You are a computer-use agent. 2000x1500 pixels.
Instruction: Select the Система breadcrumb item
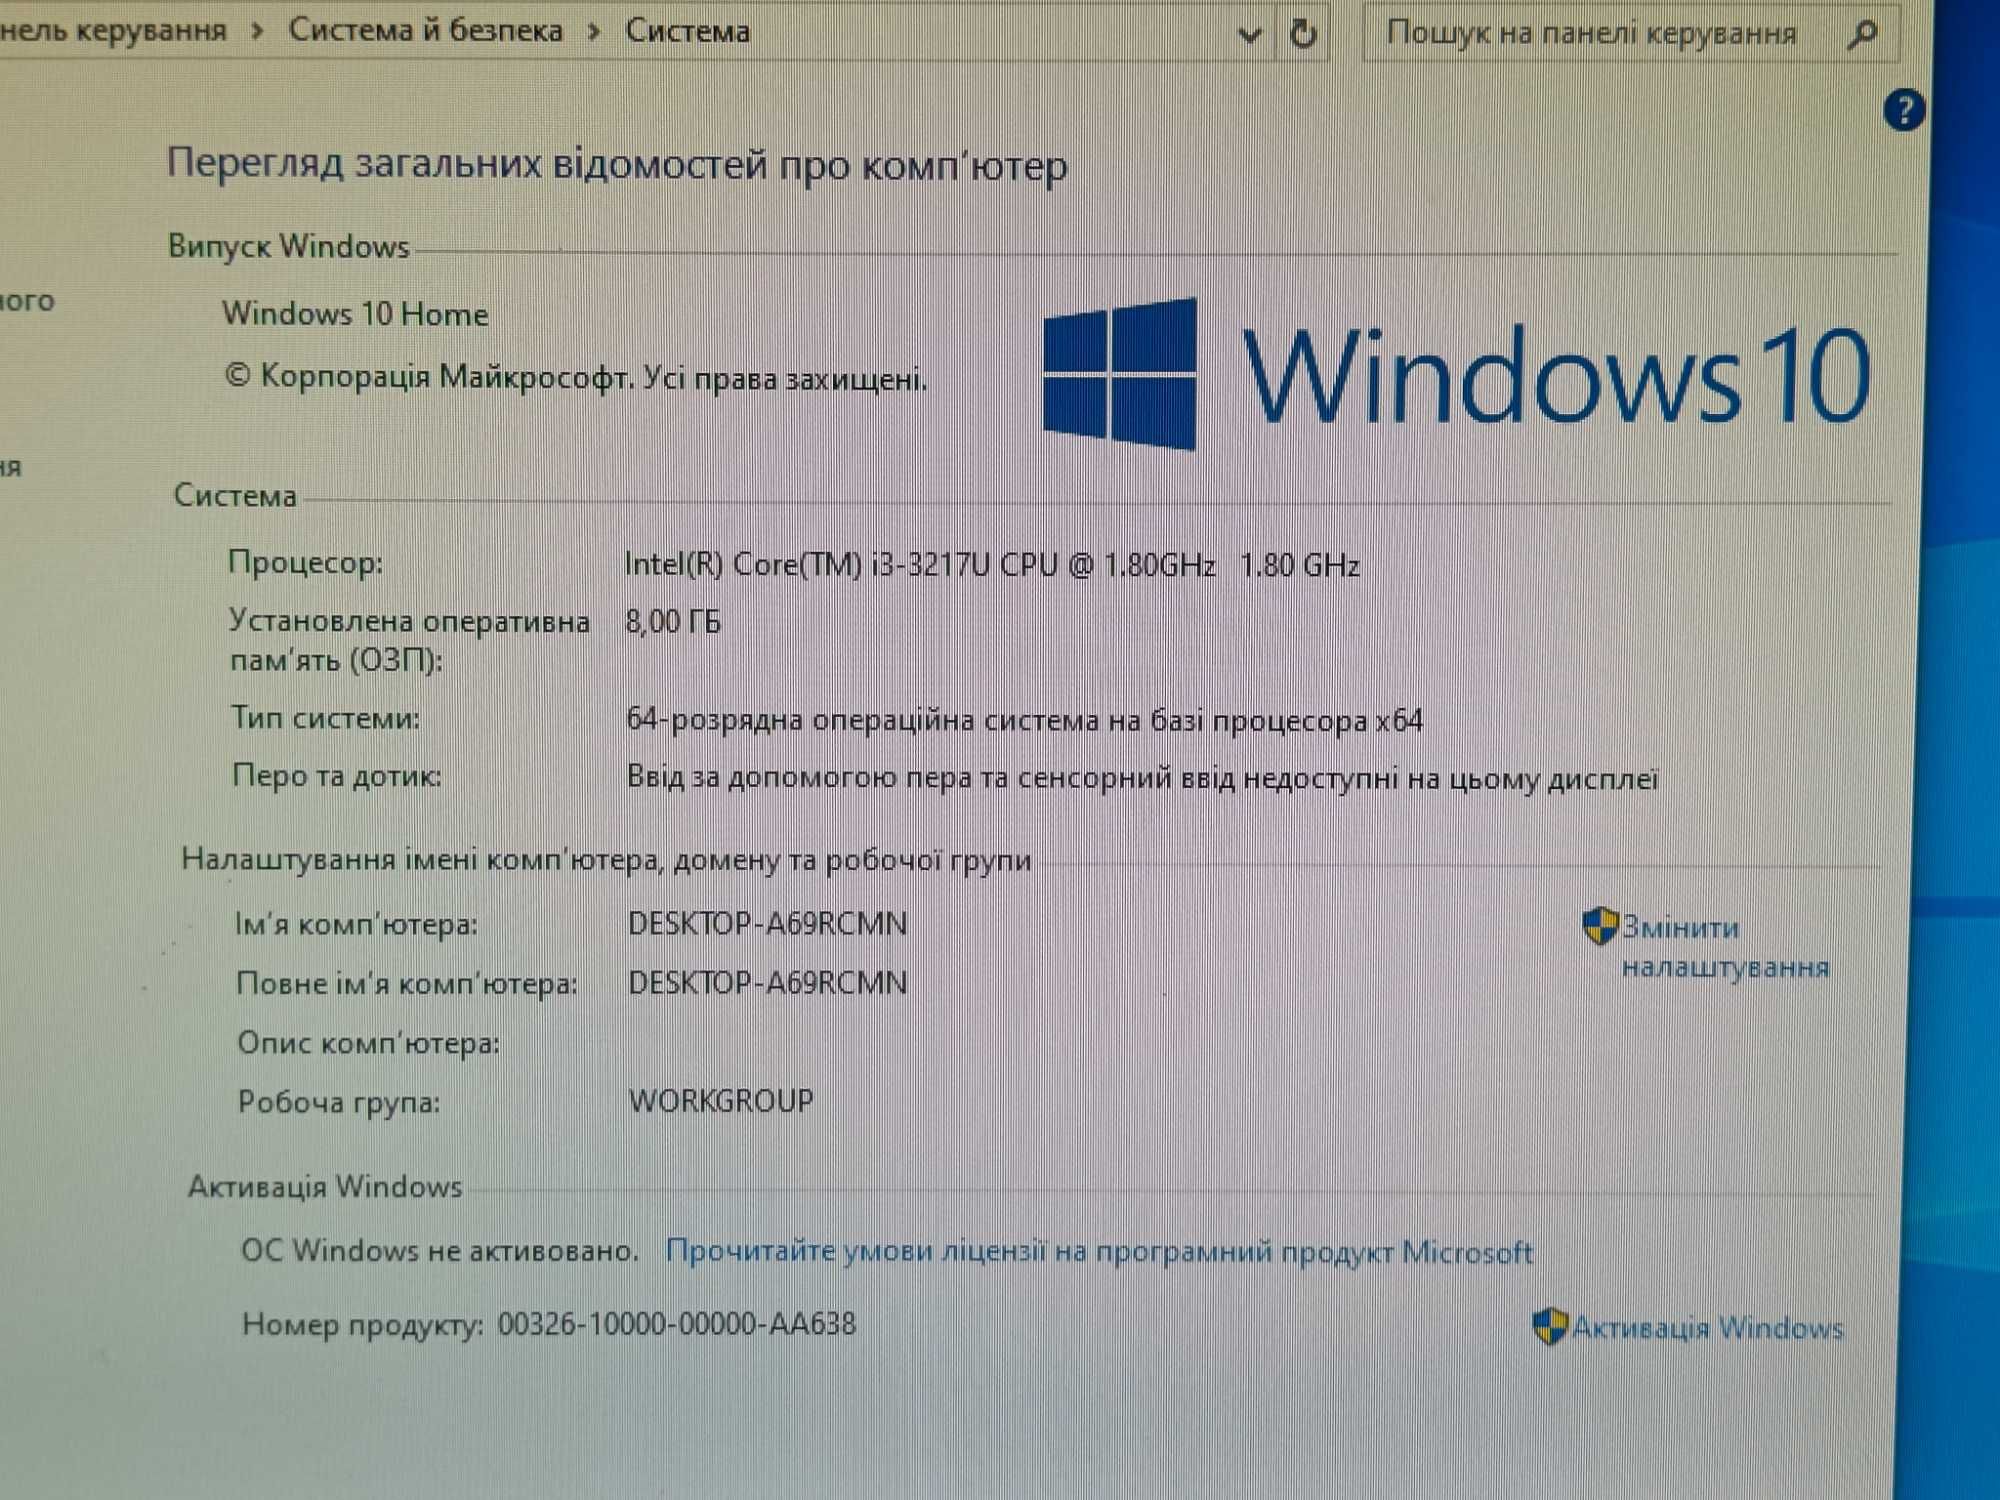pos(688,31)
